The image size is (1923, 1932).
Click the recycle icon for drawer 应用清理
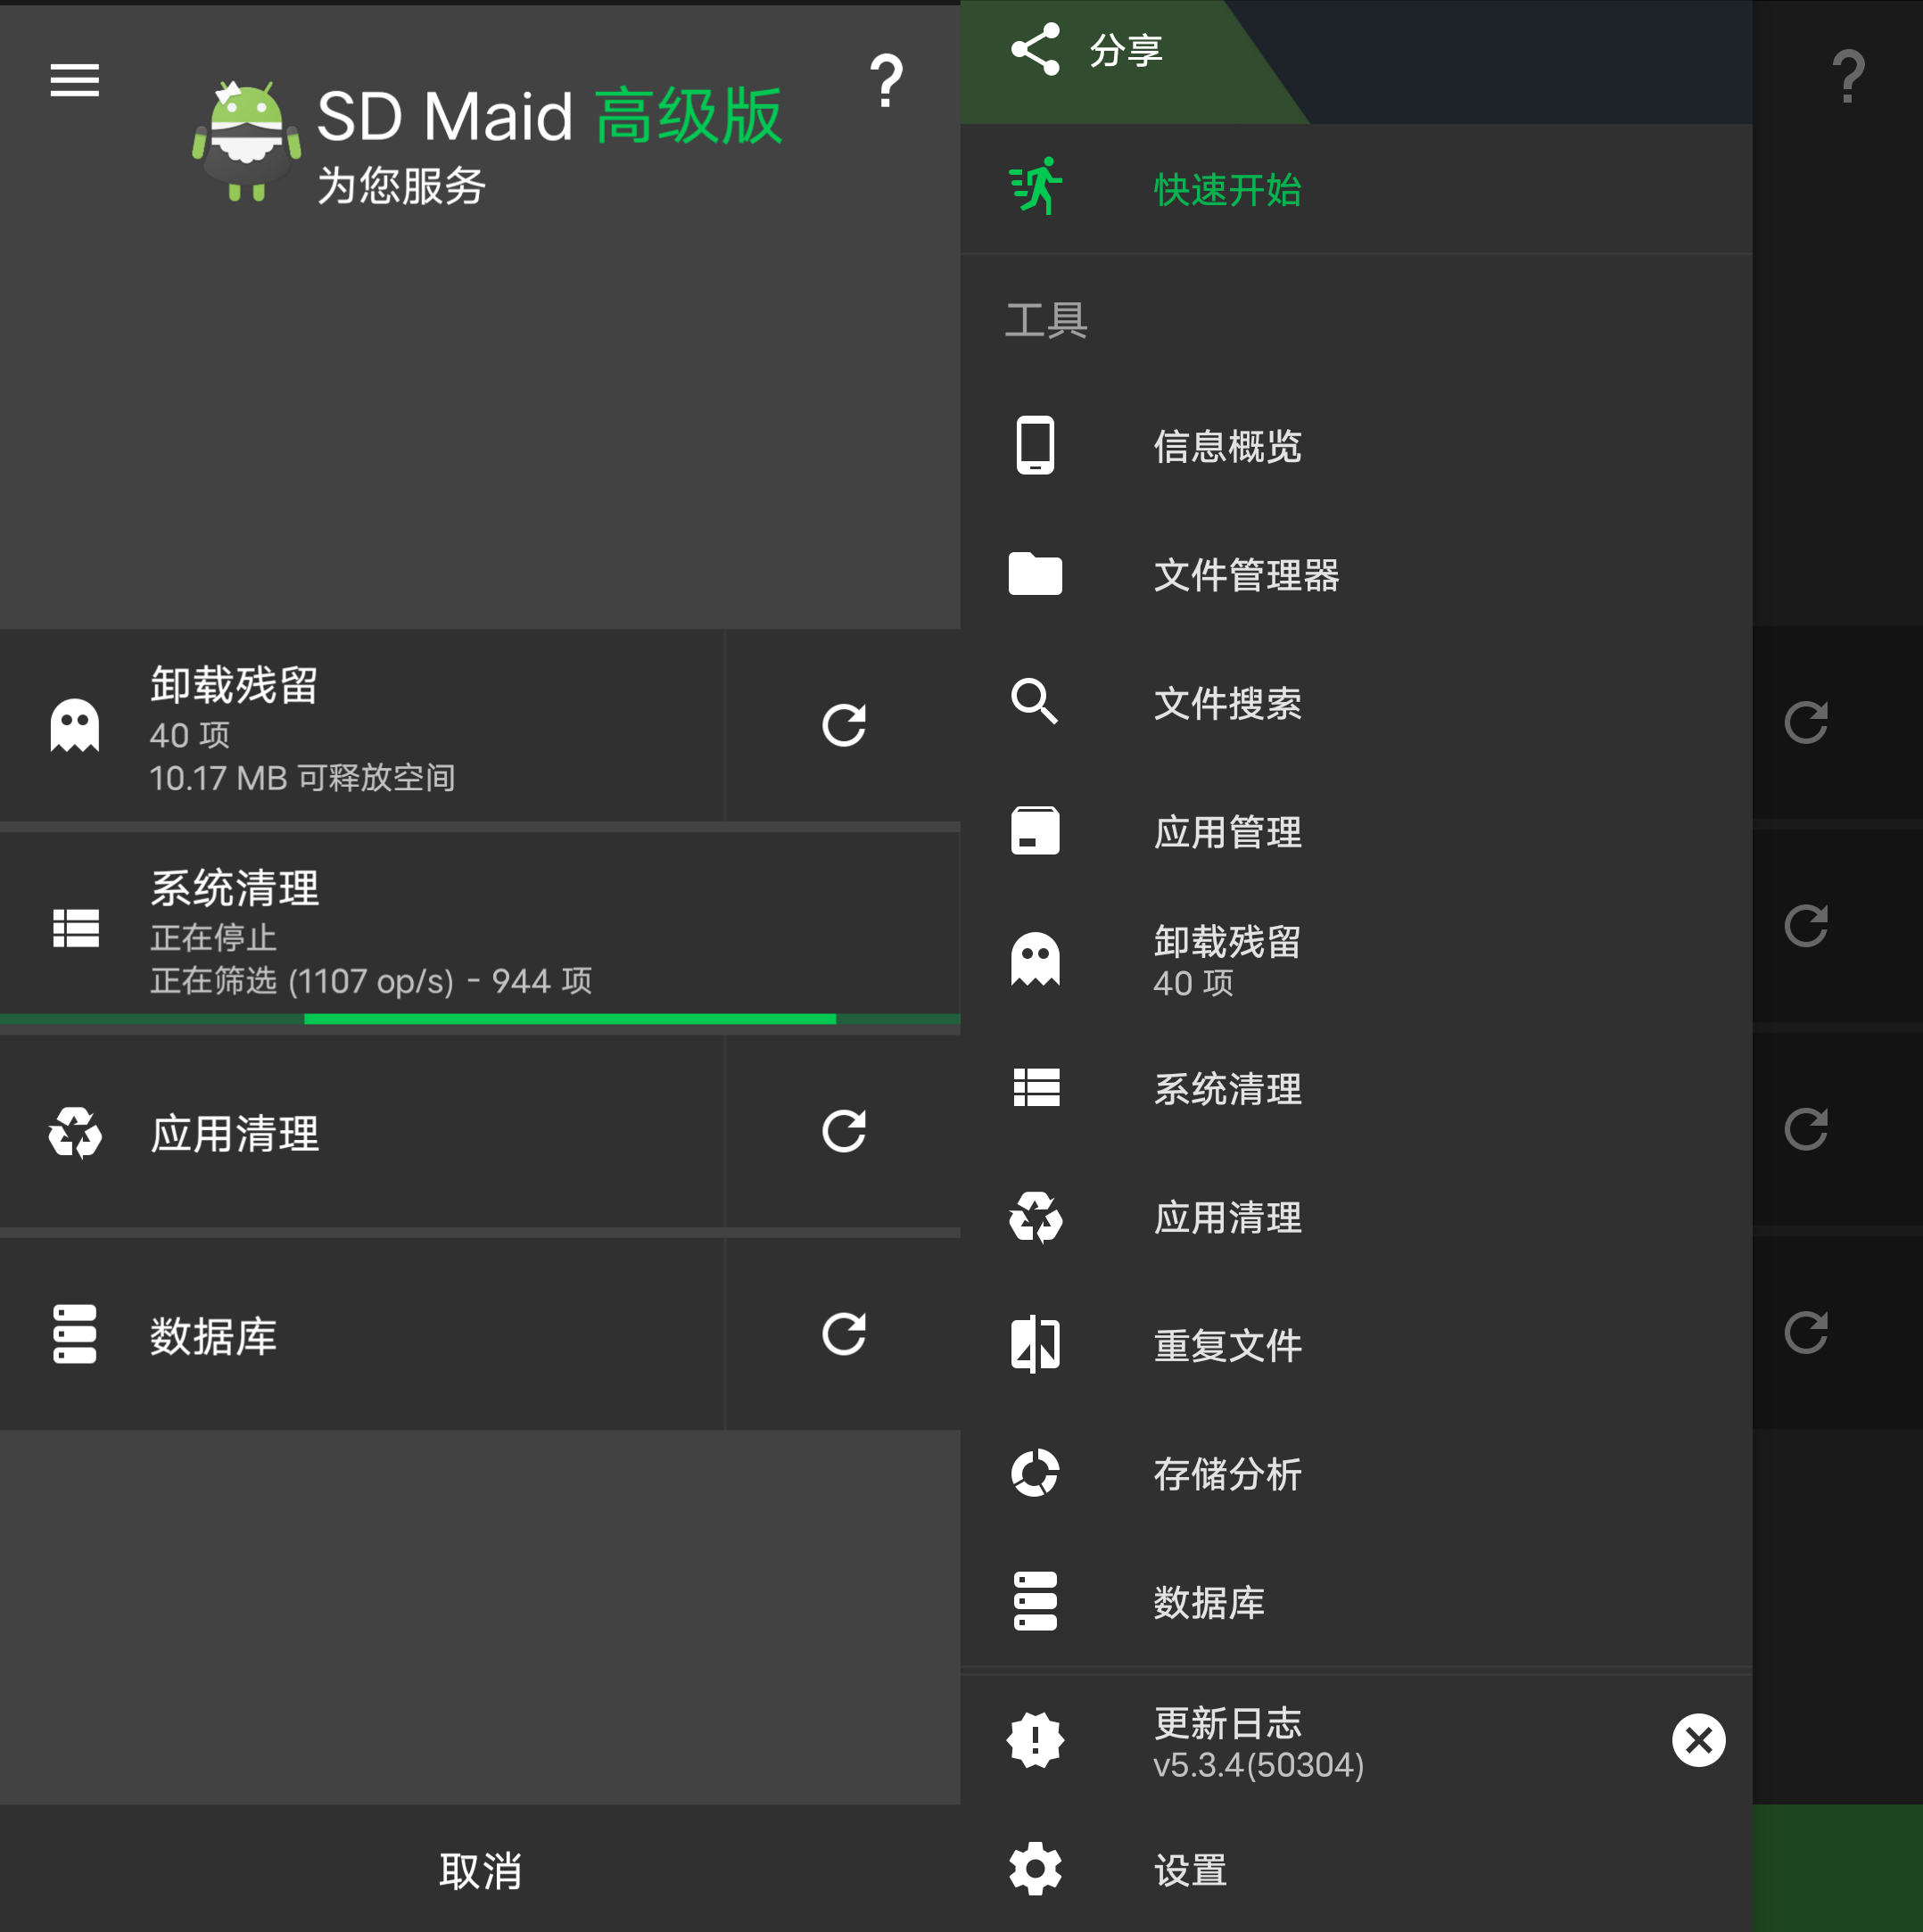[1035, 1217]
